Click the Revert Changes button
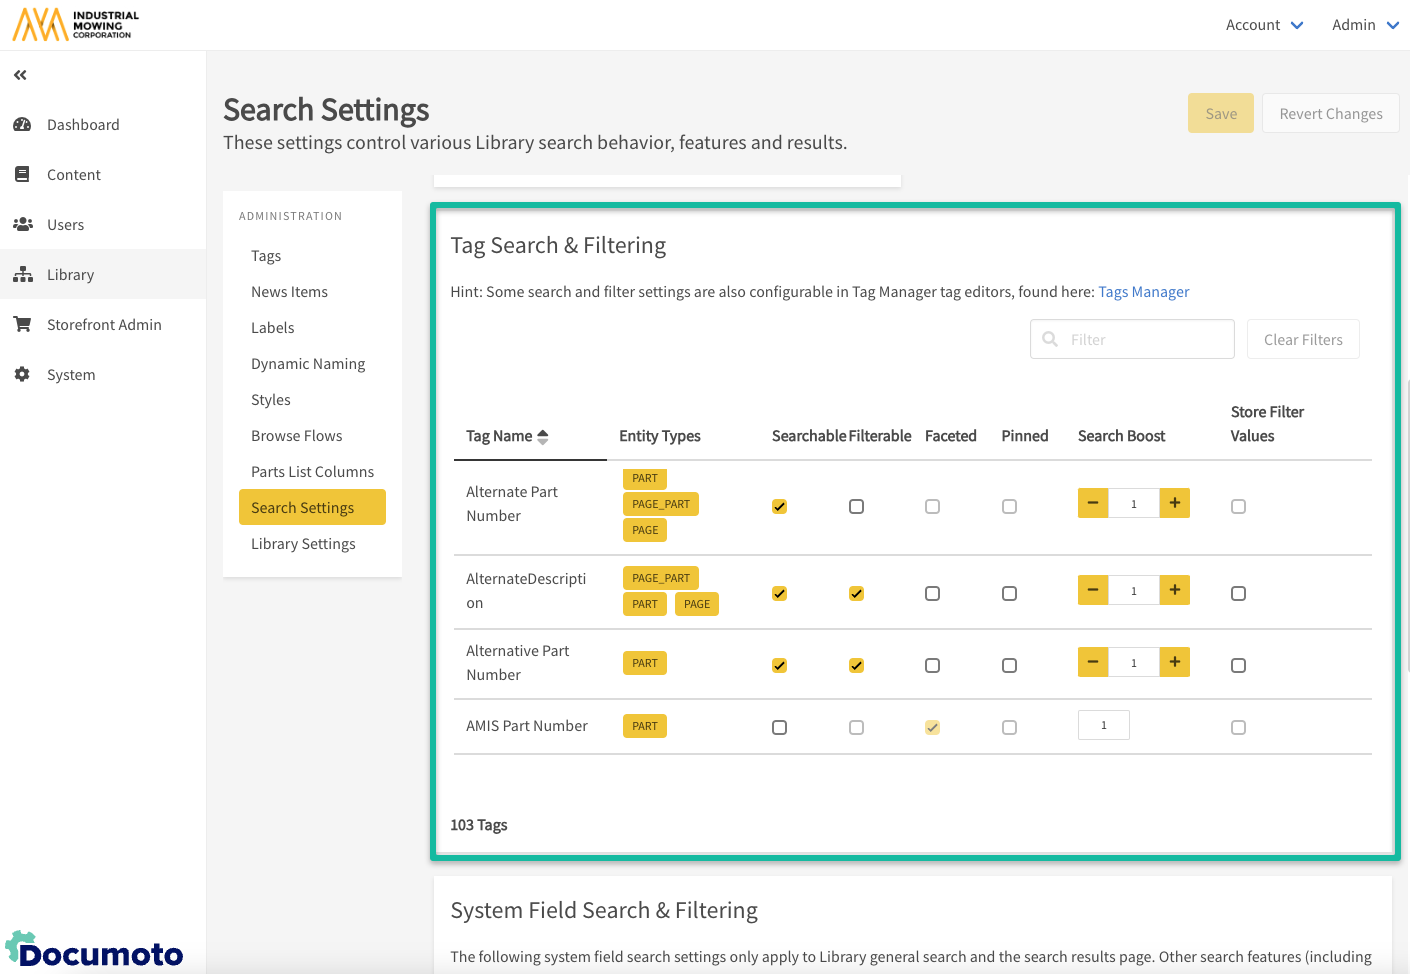1410x974 pixels. coord(1330,114)
